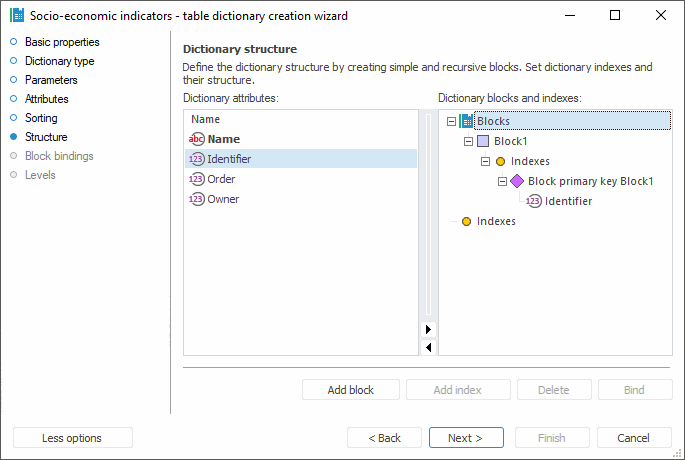Switch to the Attributes step
The width and height of the screenshot is (685, 460).
tap(46, 99)
